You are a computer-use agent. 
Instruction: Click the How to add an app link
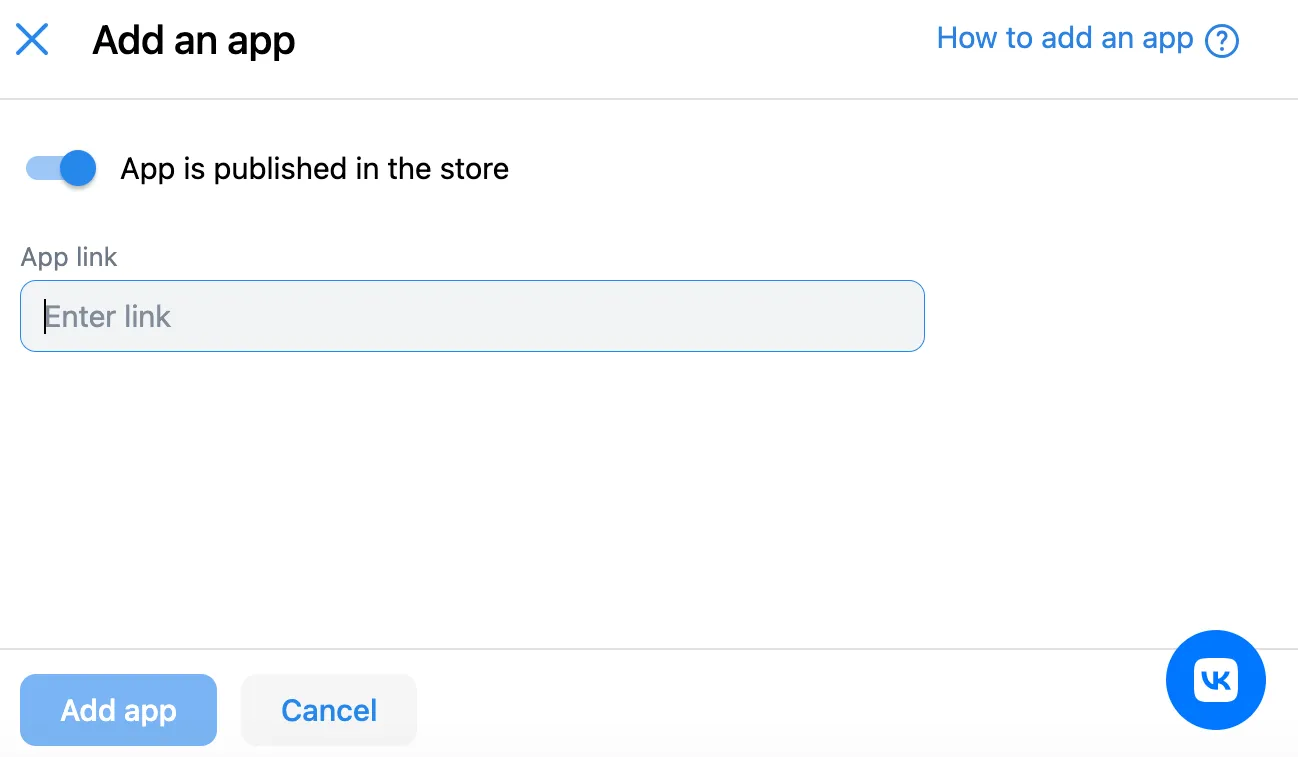click(x=1063, y=38)
